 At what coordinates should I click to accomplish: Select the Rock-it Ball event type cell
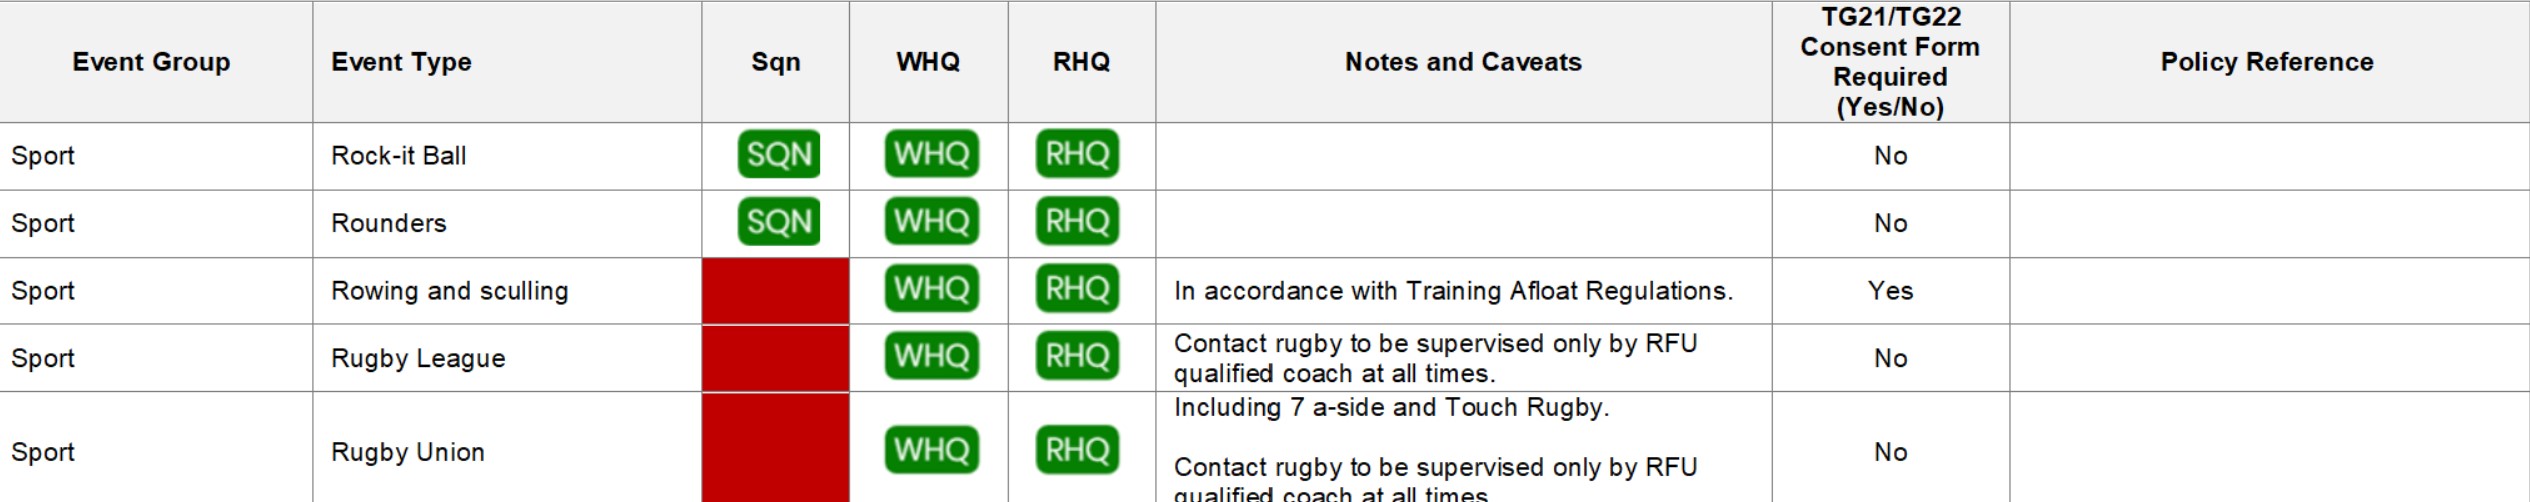point(507,156)
